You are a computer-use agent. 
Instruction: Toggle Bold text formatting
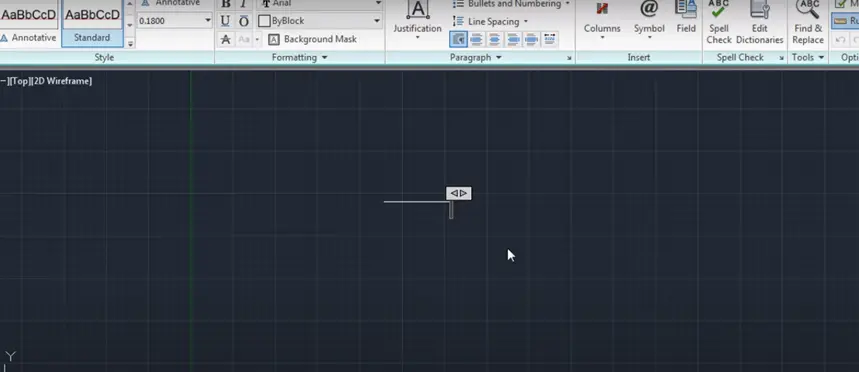(225, 4)
